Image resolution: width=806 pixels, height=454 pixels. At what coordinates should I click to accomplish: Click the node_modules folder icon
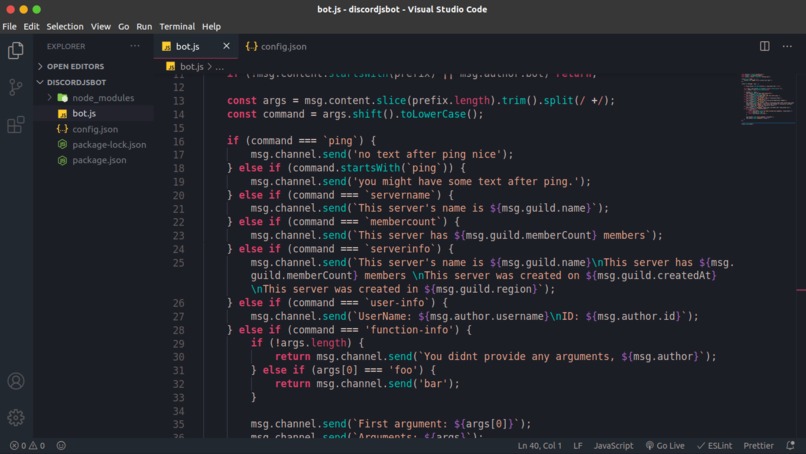click(x=63, y=98)
